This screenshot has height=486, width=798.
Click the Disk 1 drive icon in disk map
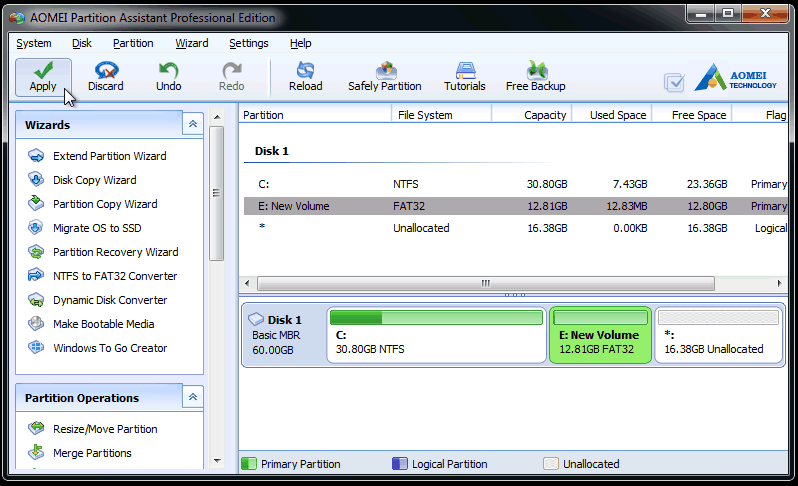coord(255,319)
